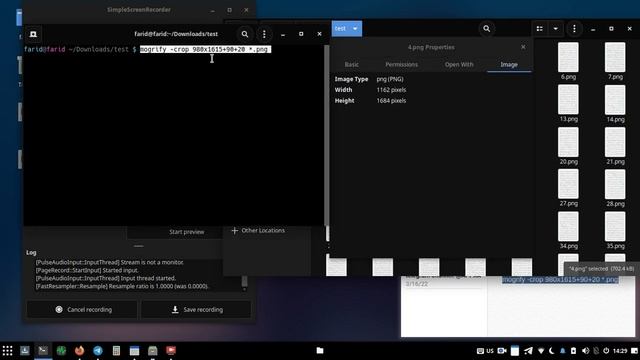This screenshot has height=360, width=640.
Task: Select the 28.png file thumbnail
Action: click(x=615, y=184)
